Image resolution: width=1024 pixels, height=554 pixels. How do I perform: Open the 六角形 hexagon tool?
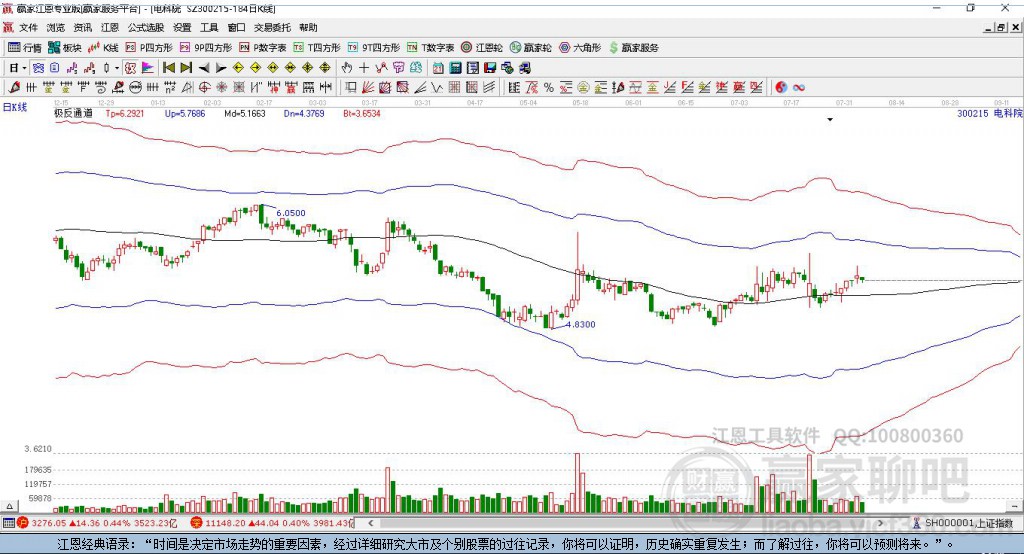point(580,48)
